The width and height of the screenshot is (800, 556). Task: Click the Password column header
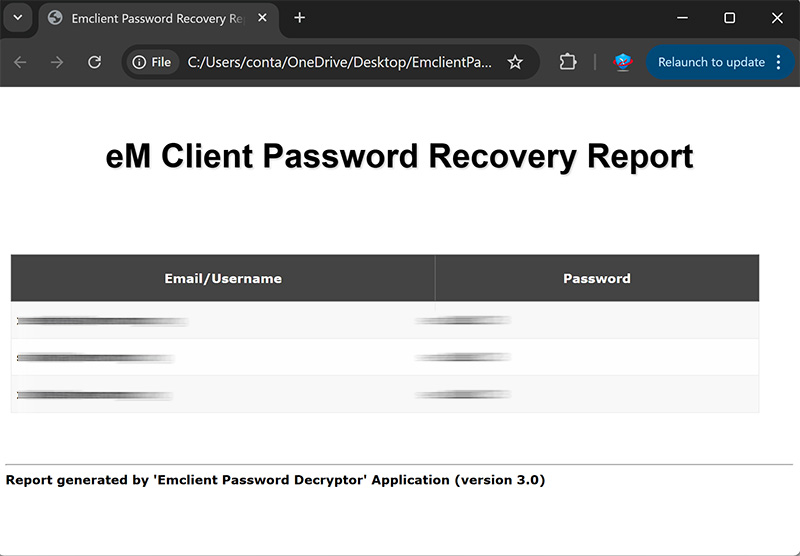click(597, 278)
